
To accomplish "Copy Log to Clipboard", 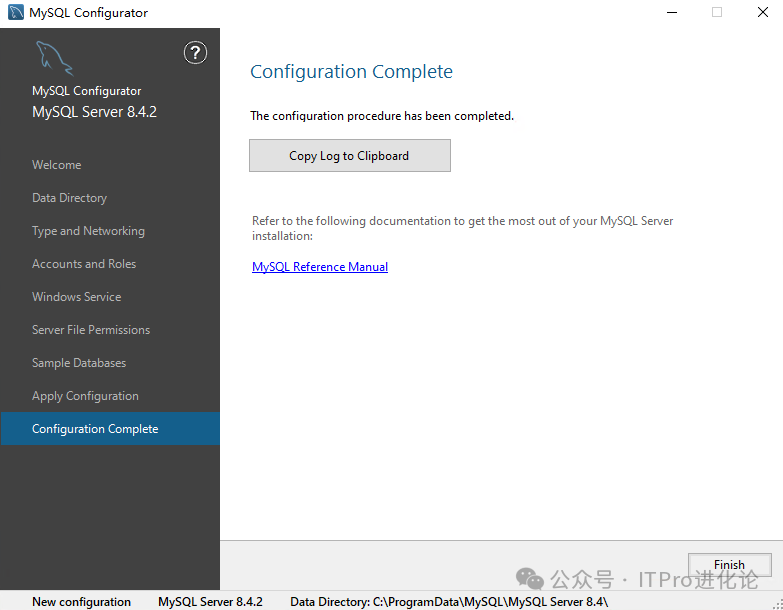I will [x=350, y=156].
